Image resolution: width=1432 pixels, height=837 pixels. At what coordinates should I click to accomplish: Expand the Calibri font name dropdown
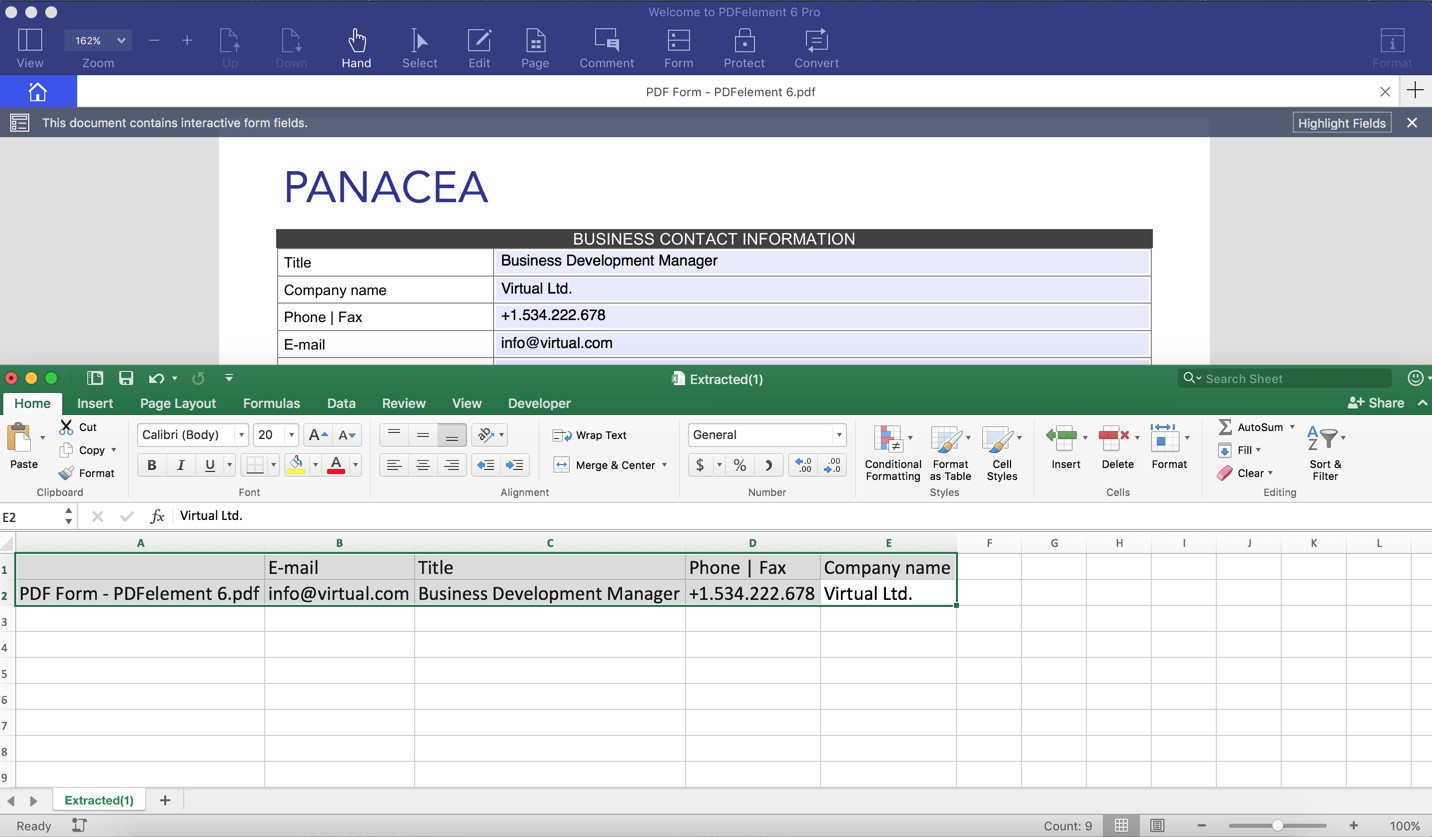tap(241, 435)
